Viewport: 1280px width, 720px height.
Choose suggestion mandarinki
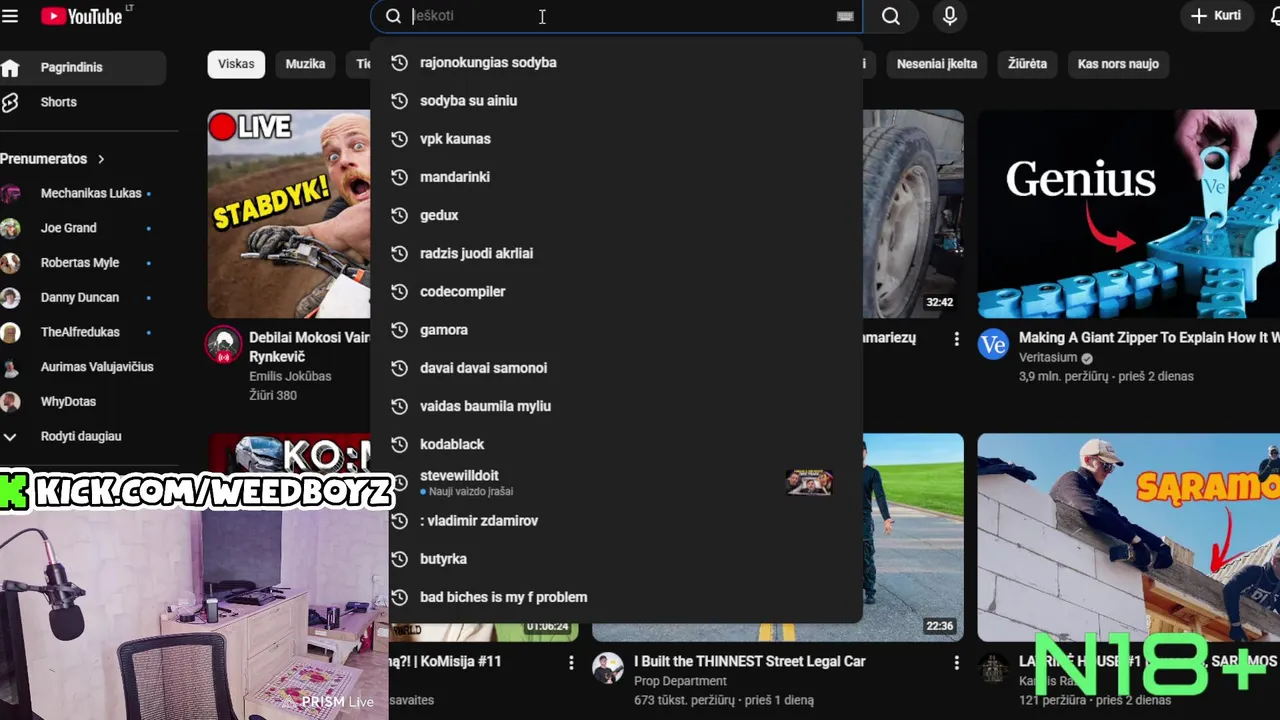click(616, 177)
